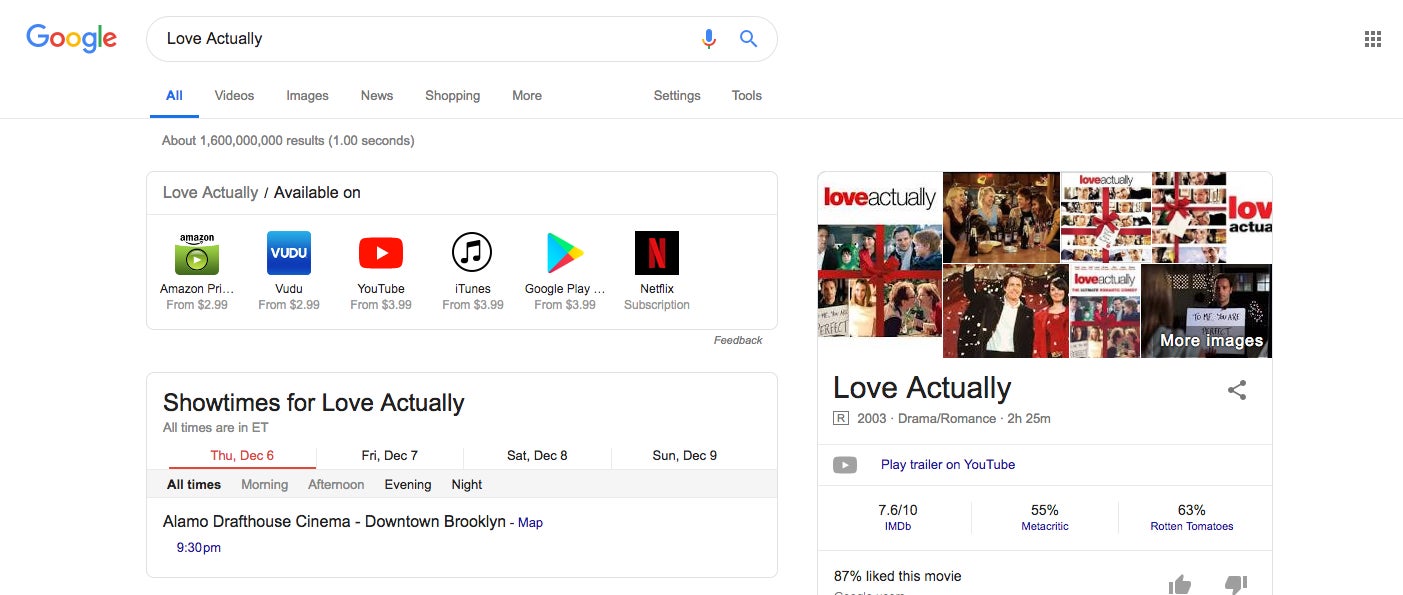The height and width of the screenshot is (595, 1403).
Task: Switch to the News tab
Action: (377, 96)
